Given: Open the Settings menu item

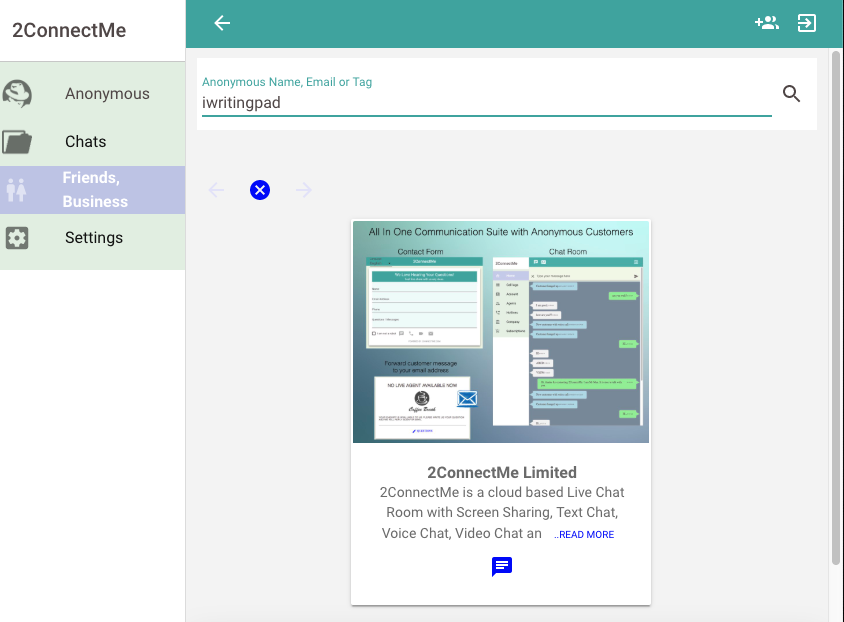Looking at the screenshot, I should [93, 238].
